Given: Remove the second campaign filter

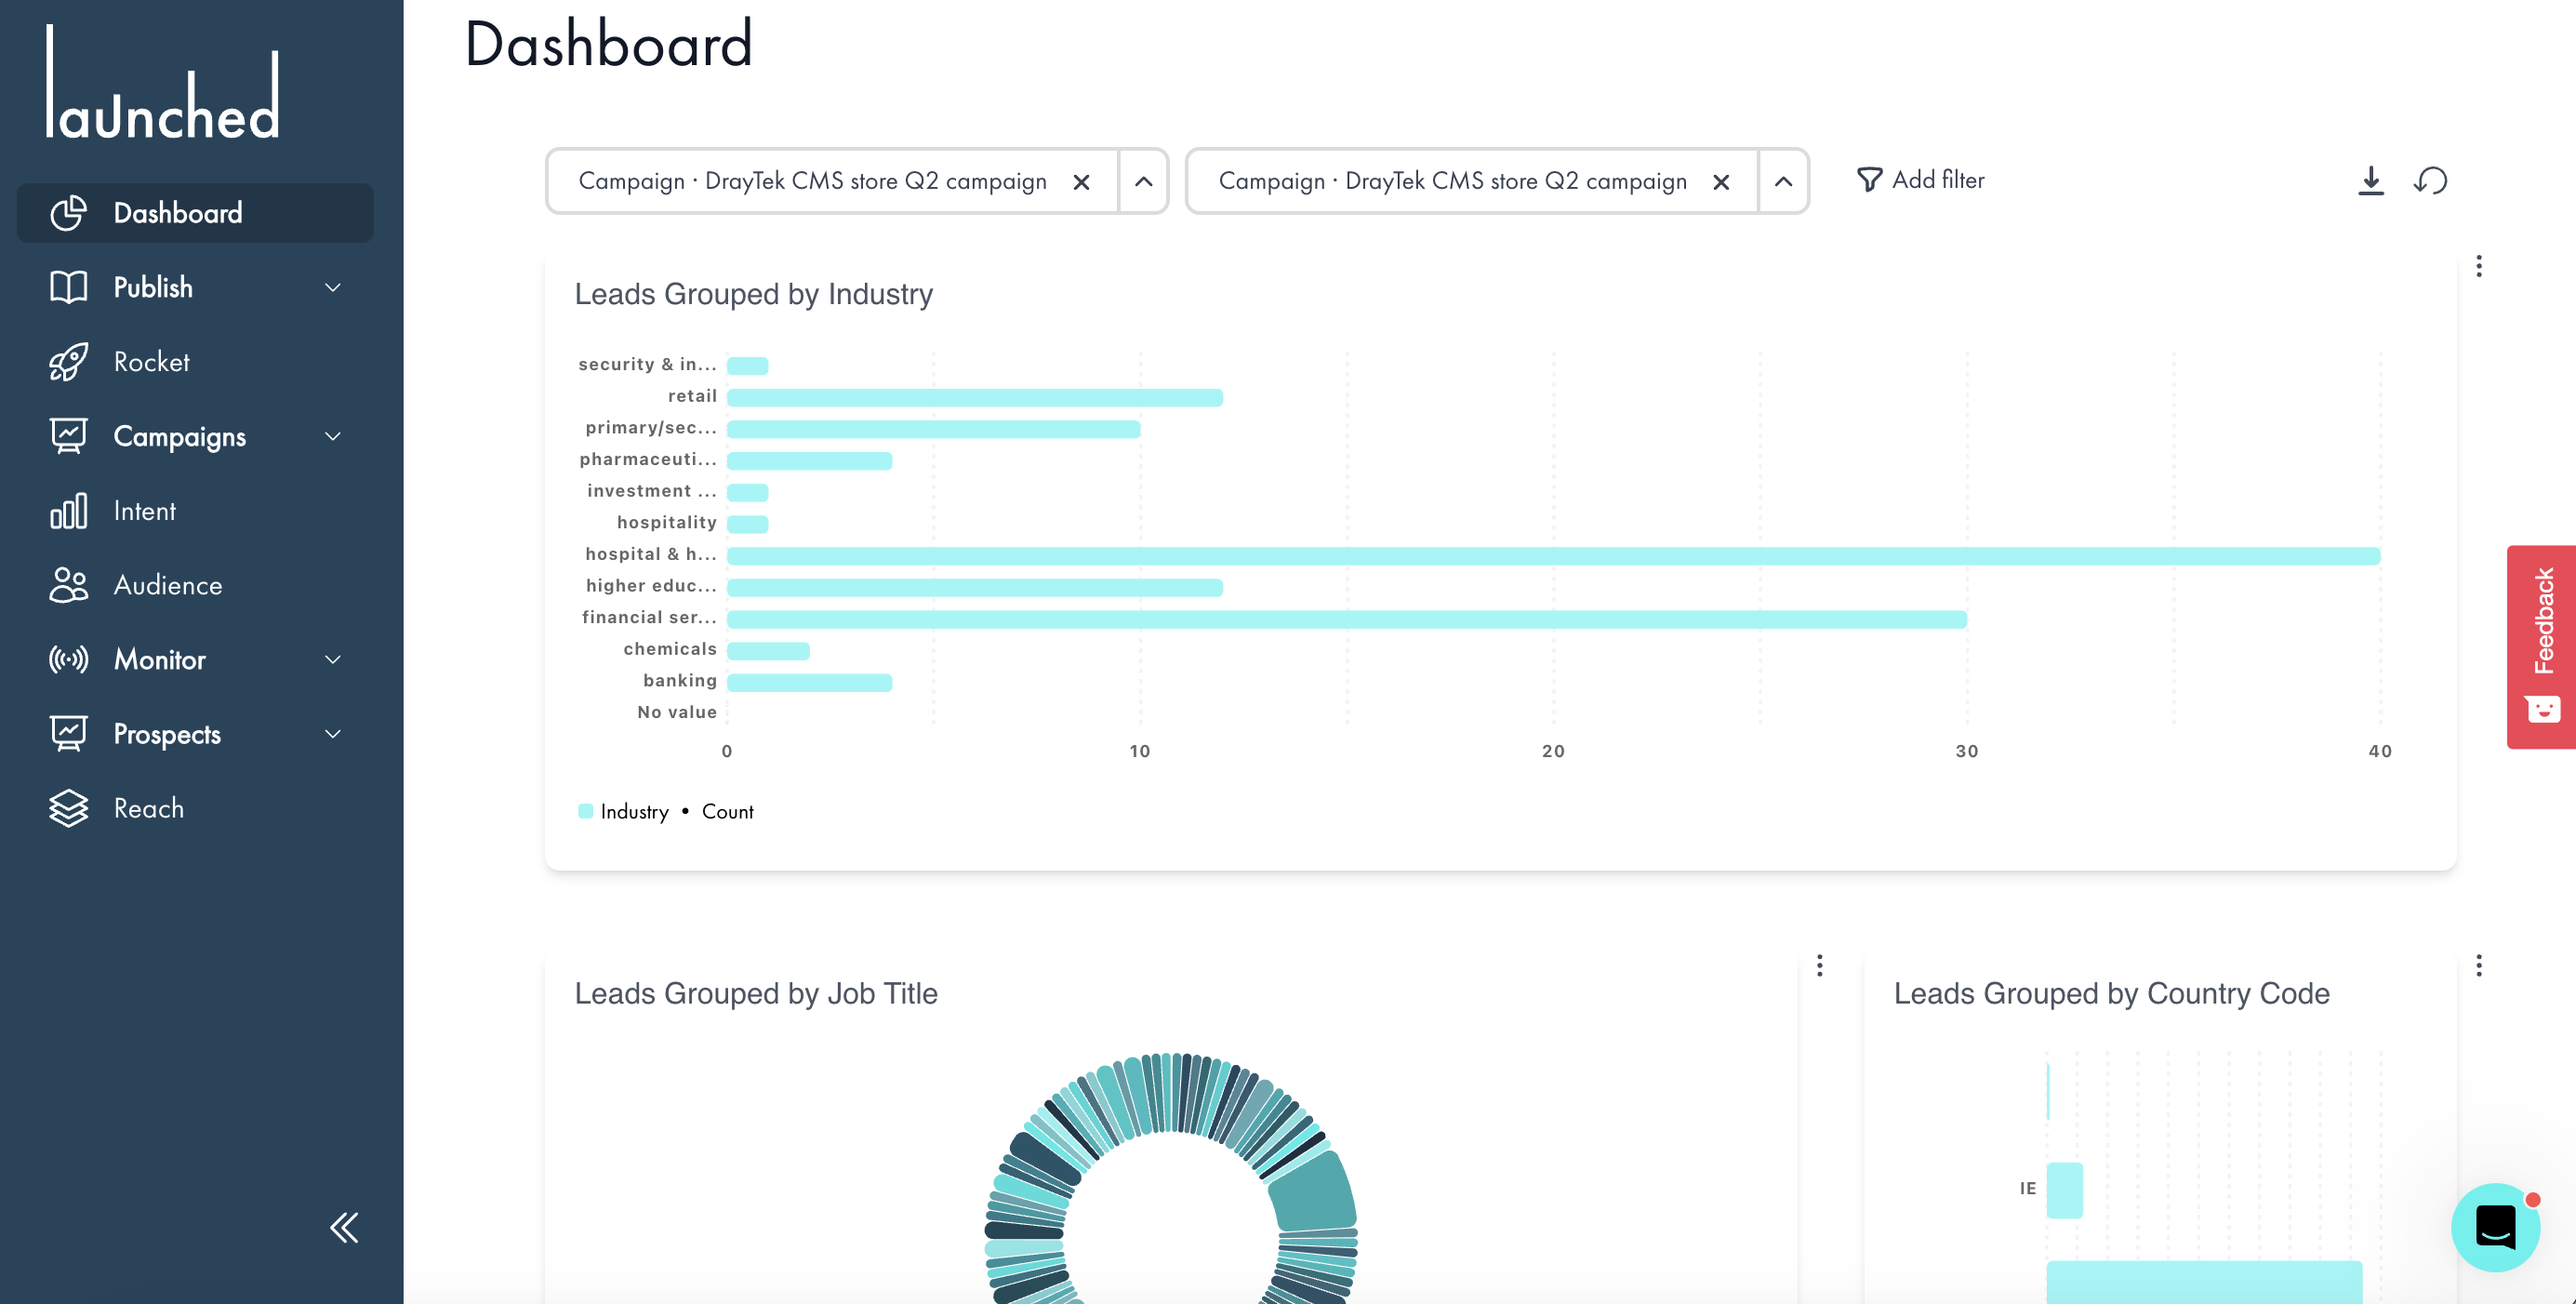Looking at the screenshot, I should (1721, 182).
